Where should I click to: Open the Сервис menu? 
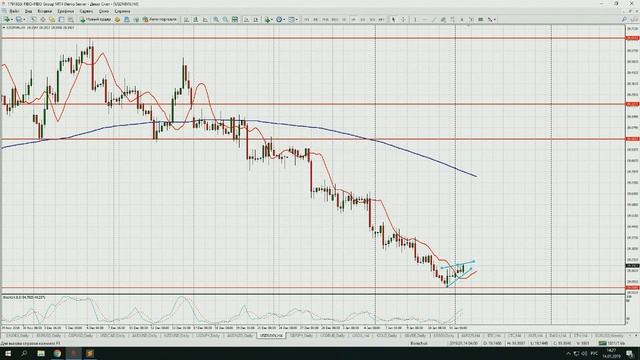click(86, 11)
